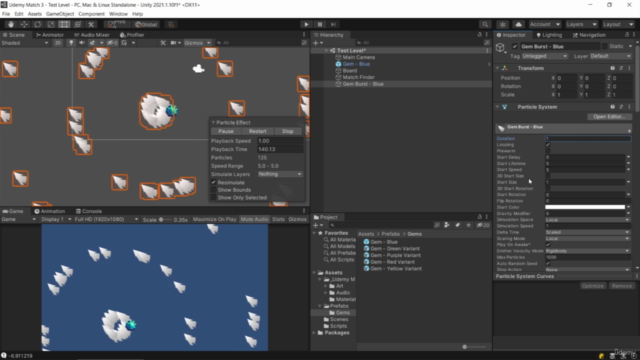
Task: Switch to the Console tab
Action: (89, 211)
